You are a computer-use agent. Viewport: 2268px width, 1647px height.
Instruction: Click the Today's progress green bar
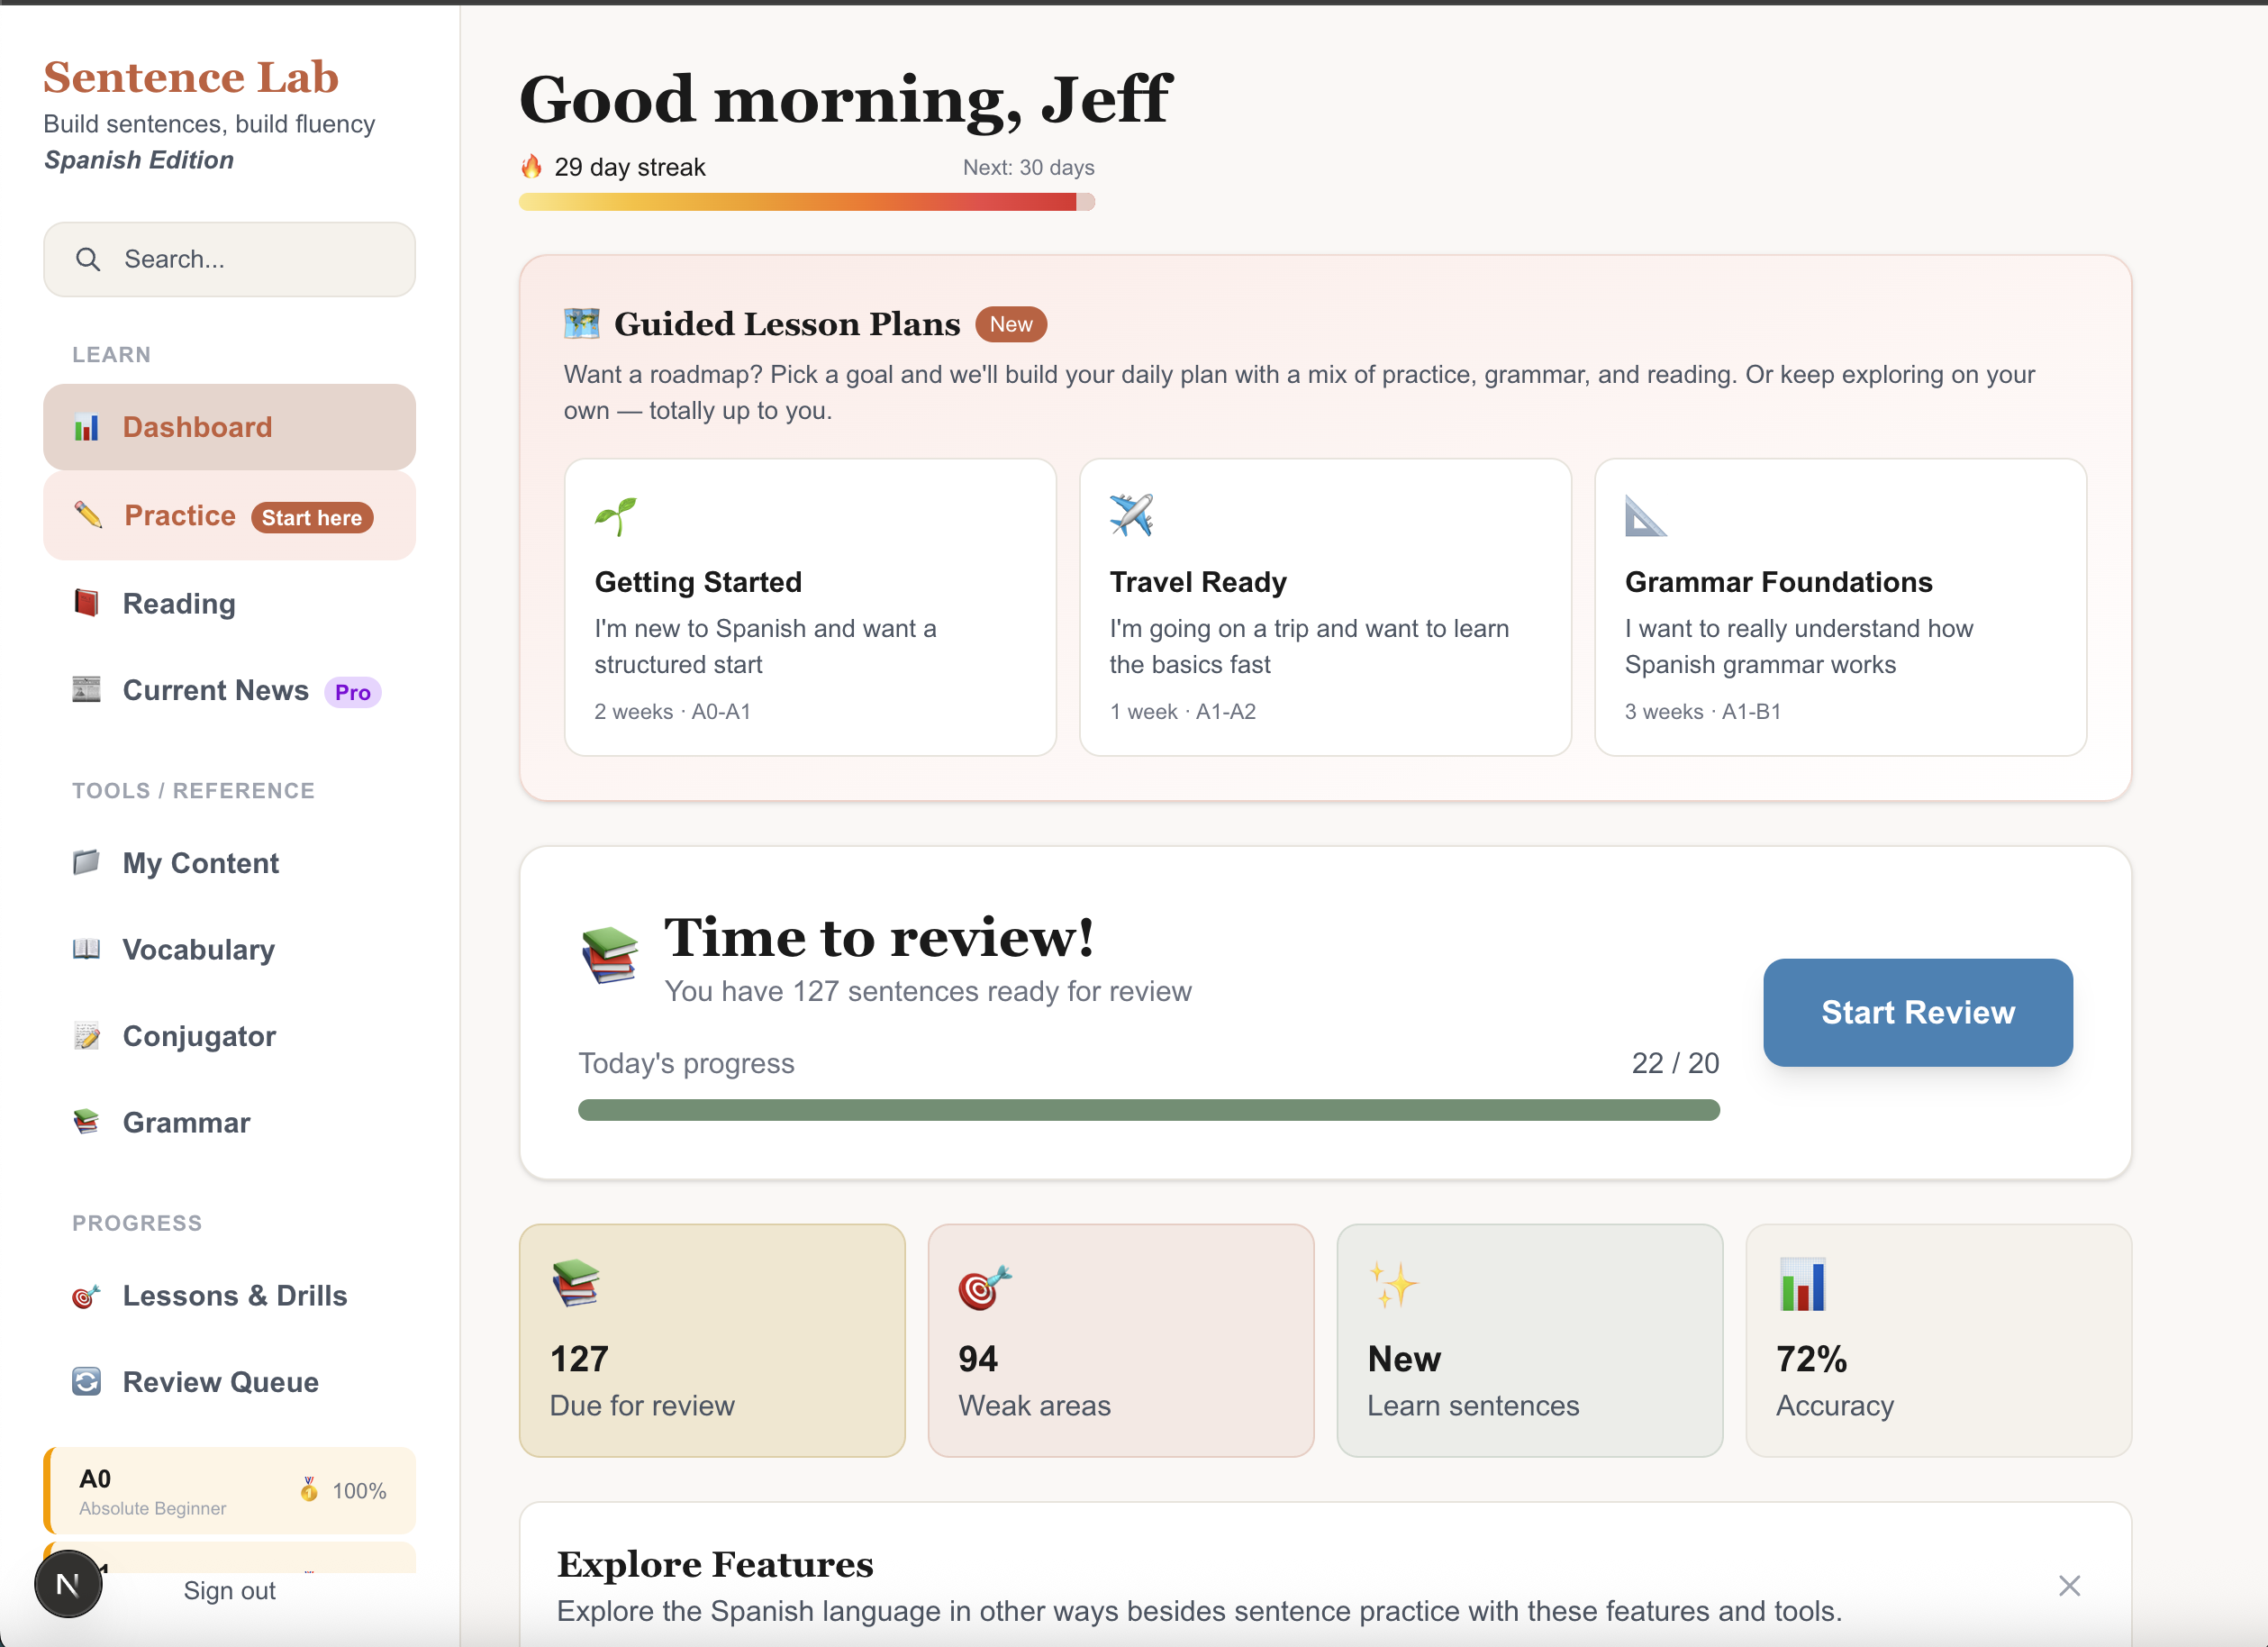1149,1110
